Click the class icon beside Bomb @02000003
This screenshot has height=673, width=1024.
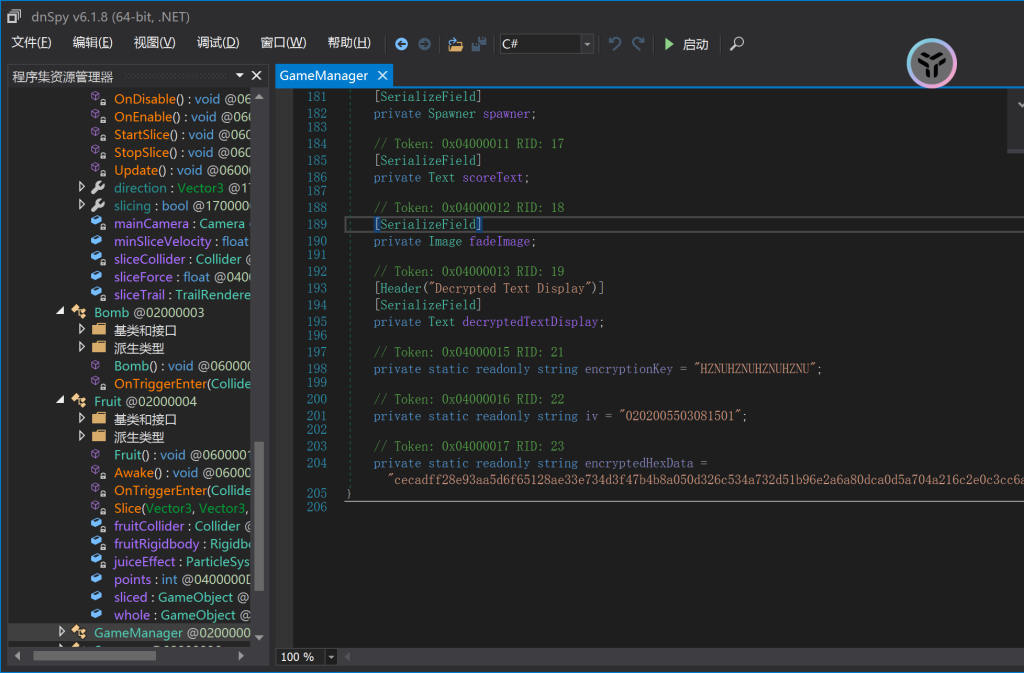[79, 312]
